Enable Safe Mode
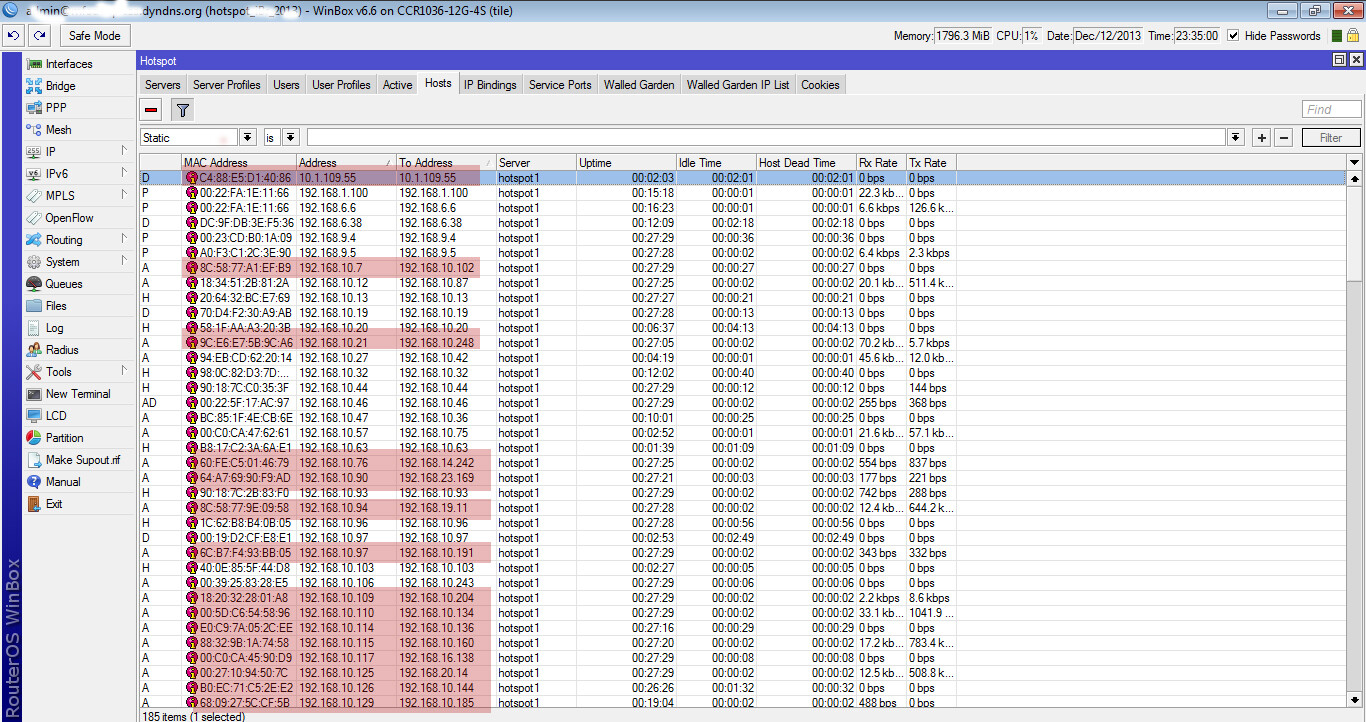This screenshot has width=1366, height=722. coord(94,34)
